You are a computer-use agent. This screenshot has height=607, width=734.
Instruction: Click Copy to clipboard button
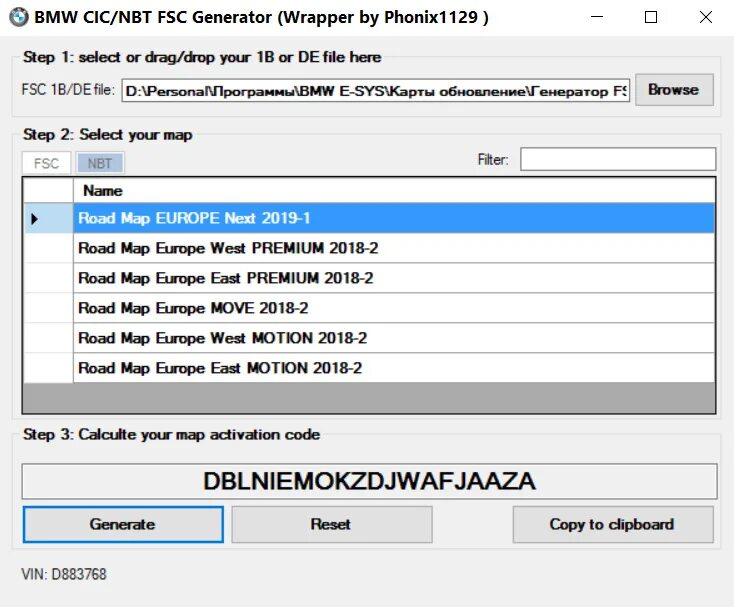coord(613,524)
